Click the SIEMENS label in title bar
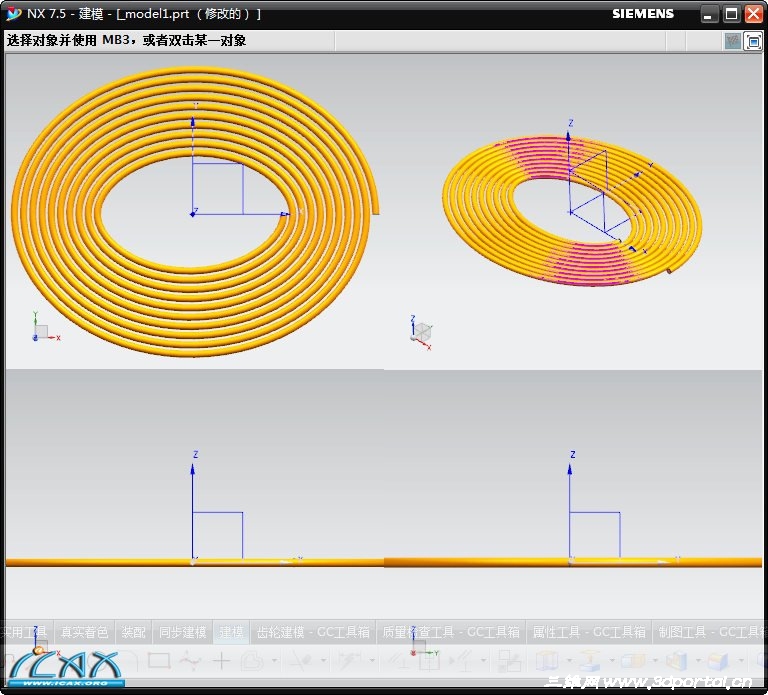 click(643, 14)
